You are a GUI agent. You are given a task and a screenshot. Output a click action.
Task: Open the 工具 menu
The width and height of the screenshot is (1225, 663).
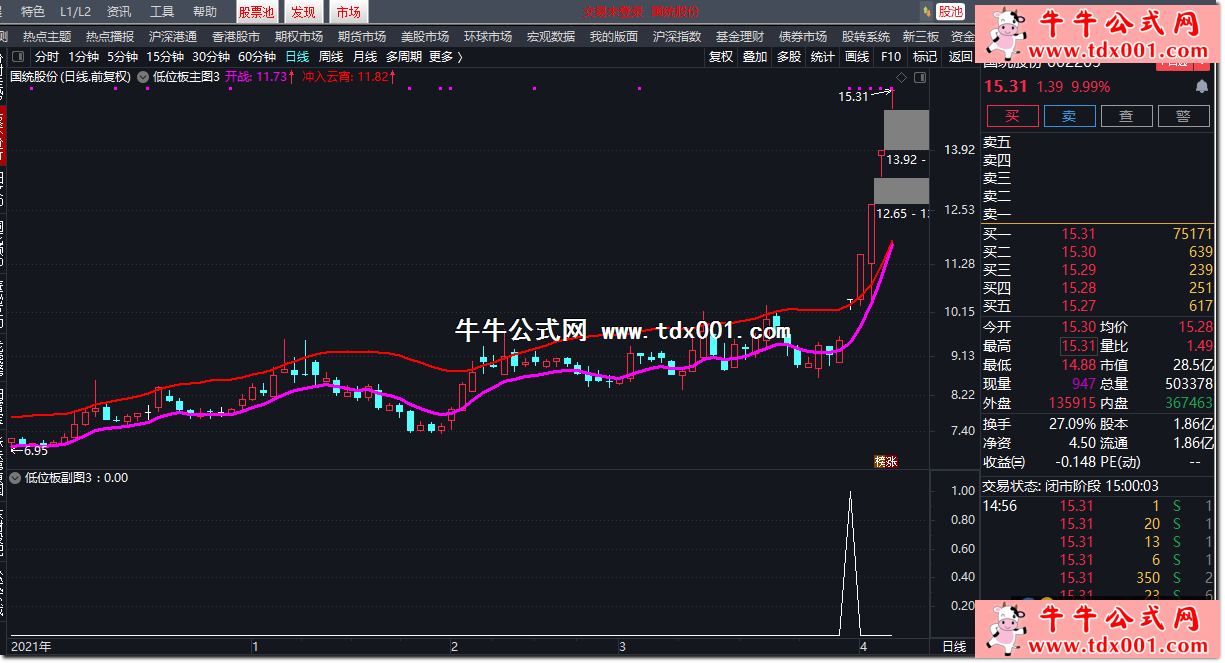(162, 12)
